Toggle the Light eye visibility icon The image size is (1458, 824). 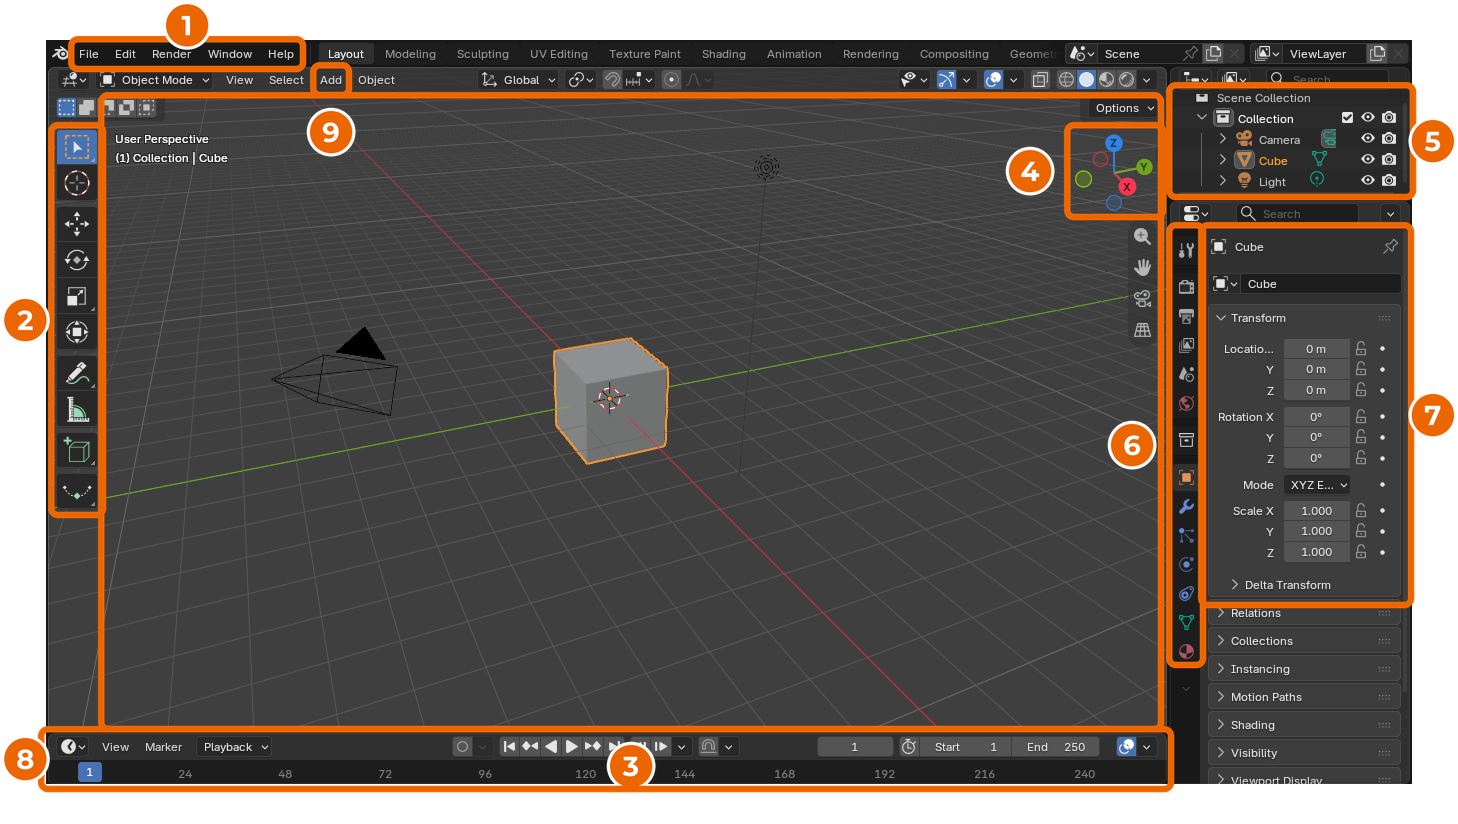pos(1368,181)
